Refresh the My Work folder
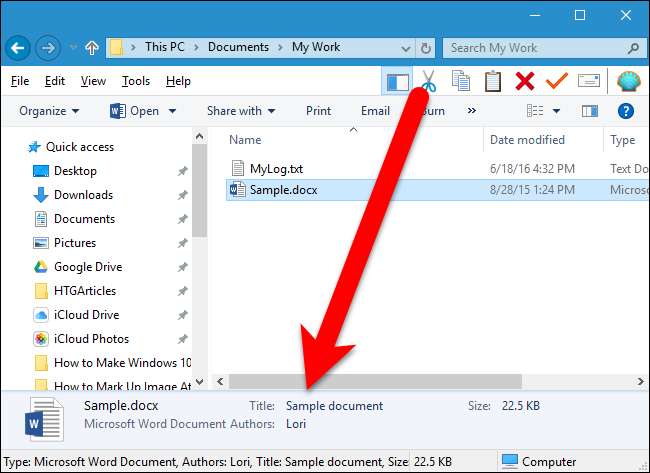The image size is (650, 473). tap(426, 48)
